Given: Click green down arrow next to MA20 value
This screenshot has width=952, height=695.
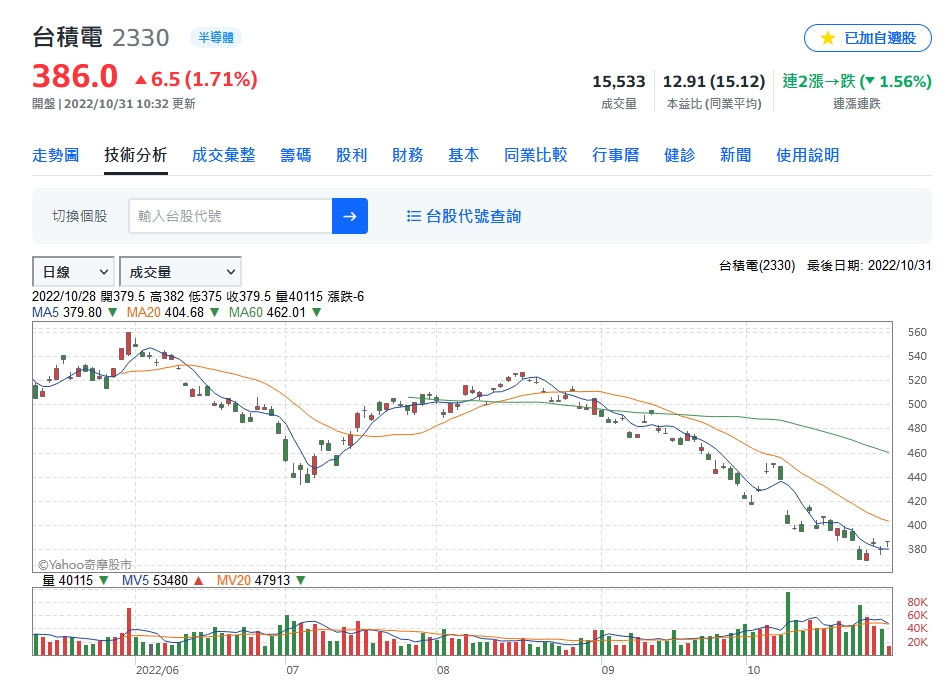Looking at the screenshot, I should click(x=214, y=313).
